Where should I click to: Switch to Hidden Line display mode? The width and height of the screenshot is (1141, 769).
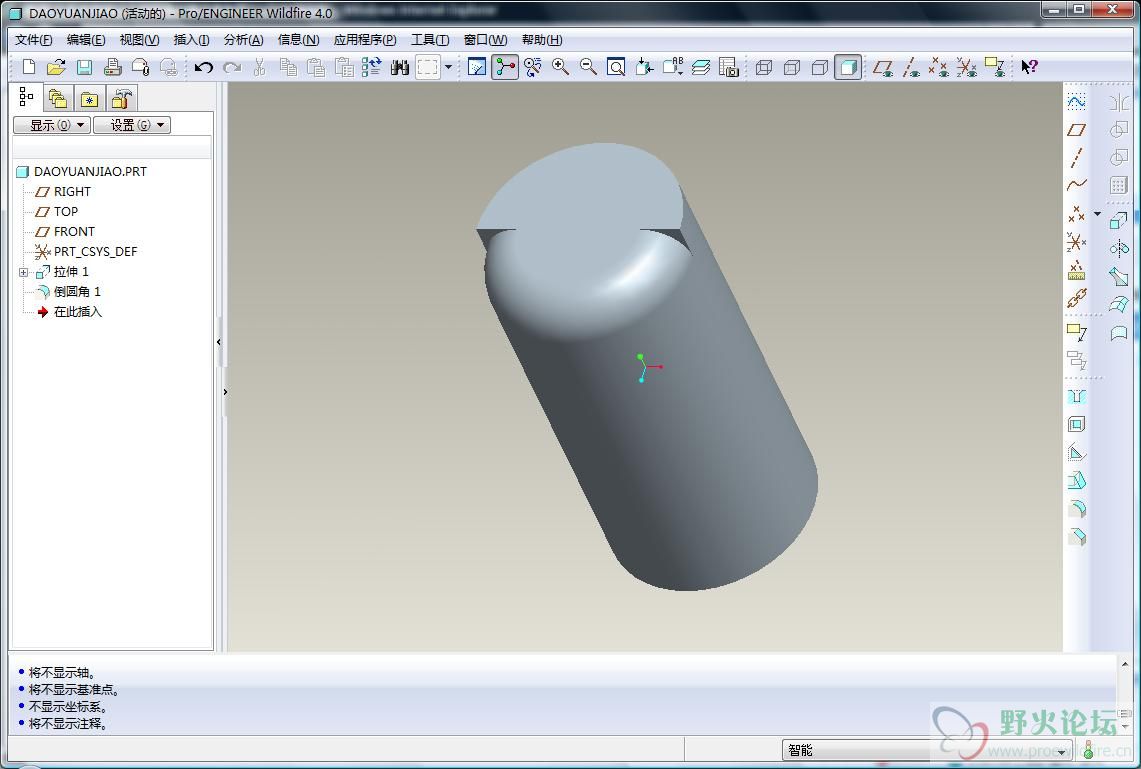792,68
